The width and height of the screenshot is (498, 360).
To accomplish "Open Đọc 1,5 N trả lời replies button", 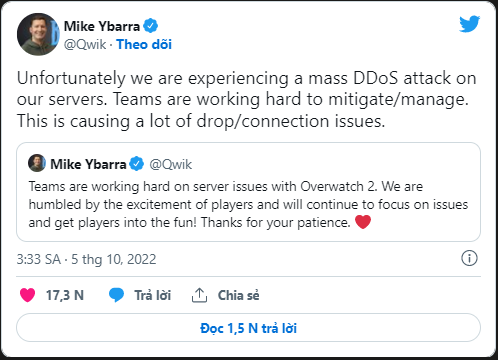I will [x=248, y=328].
